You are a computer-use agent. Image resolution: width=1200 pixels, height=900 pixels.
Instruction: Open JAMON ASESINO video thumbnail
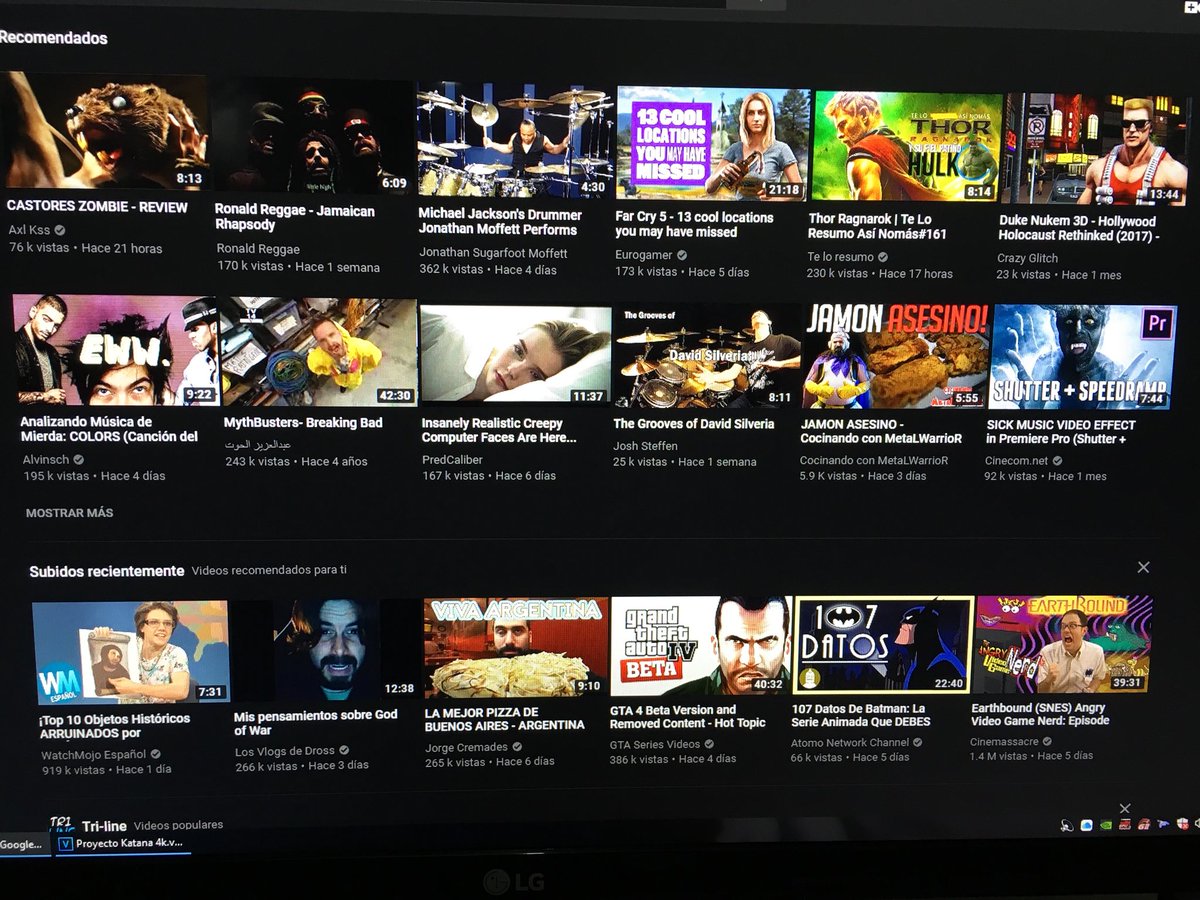(x=896, y=356)
